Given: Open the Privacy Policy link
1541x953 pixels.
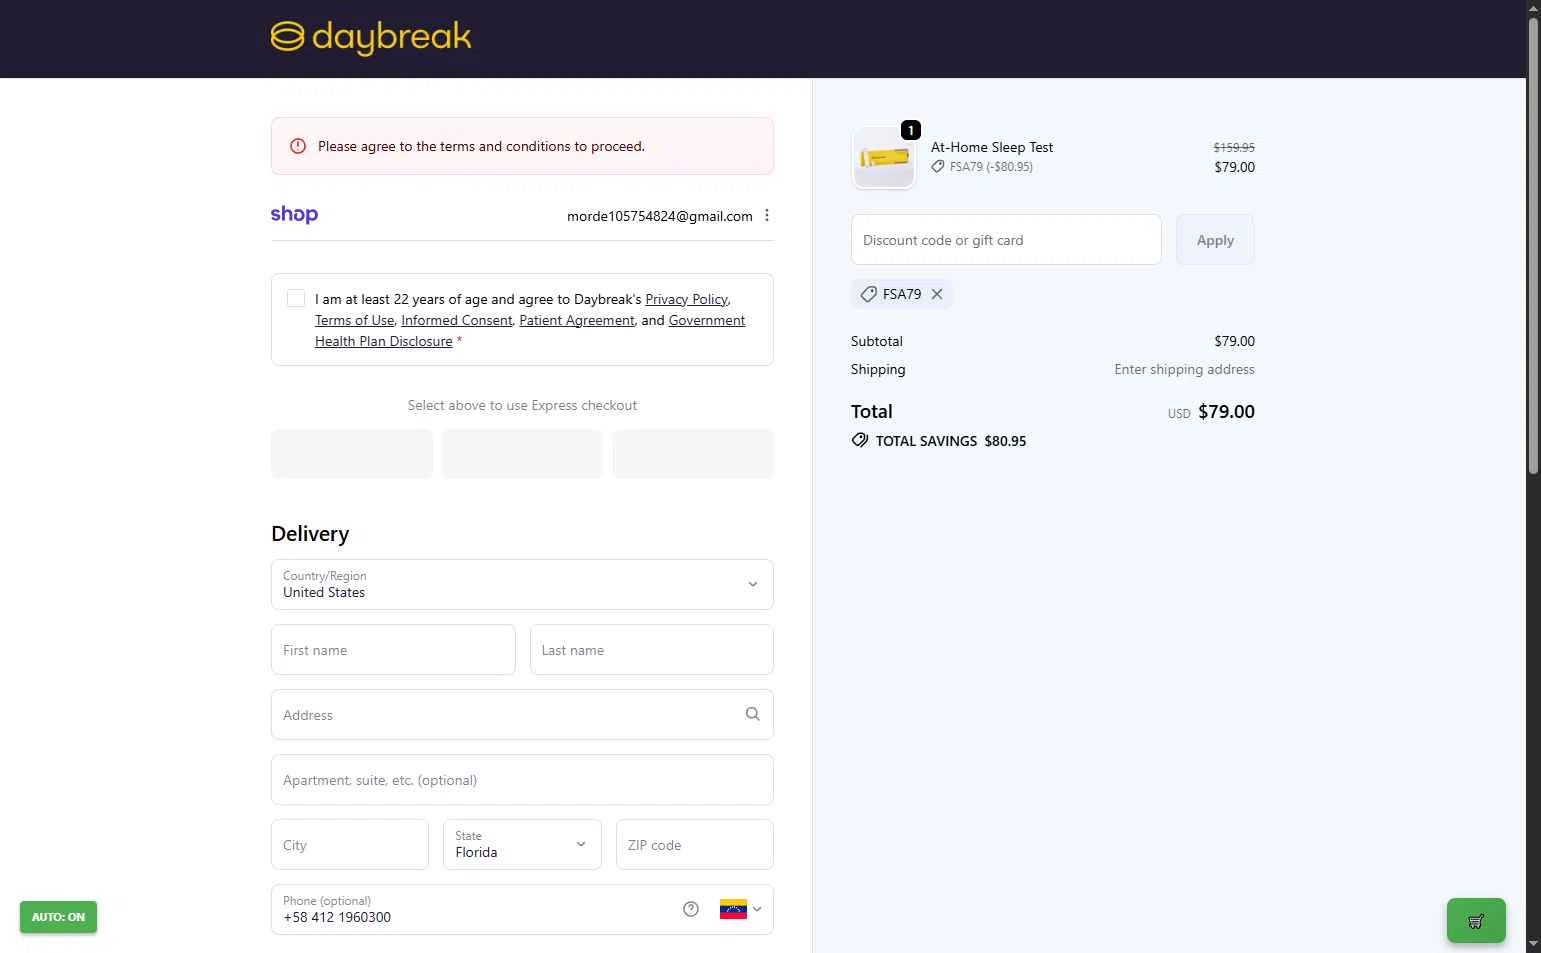Looking at the screenshot, I should pos(686,299).
